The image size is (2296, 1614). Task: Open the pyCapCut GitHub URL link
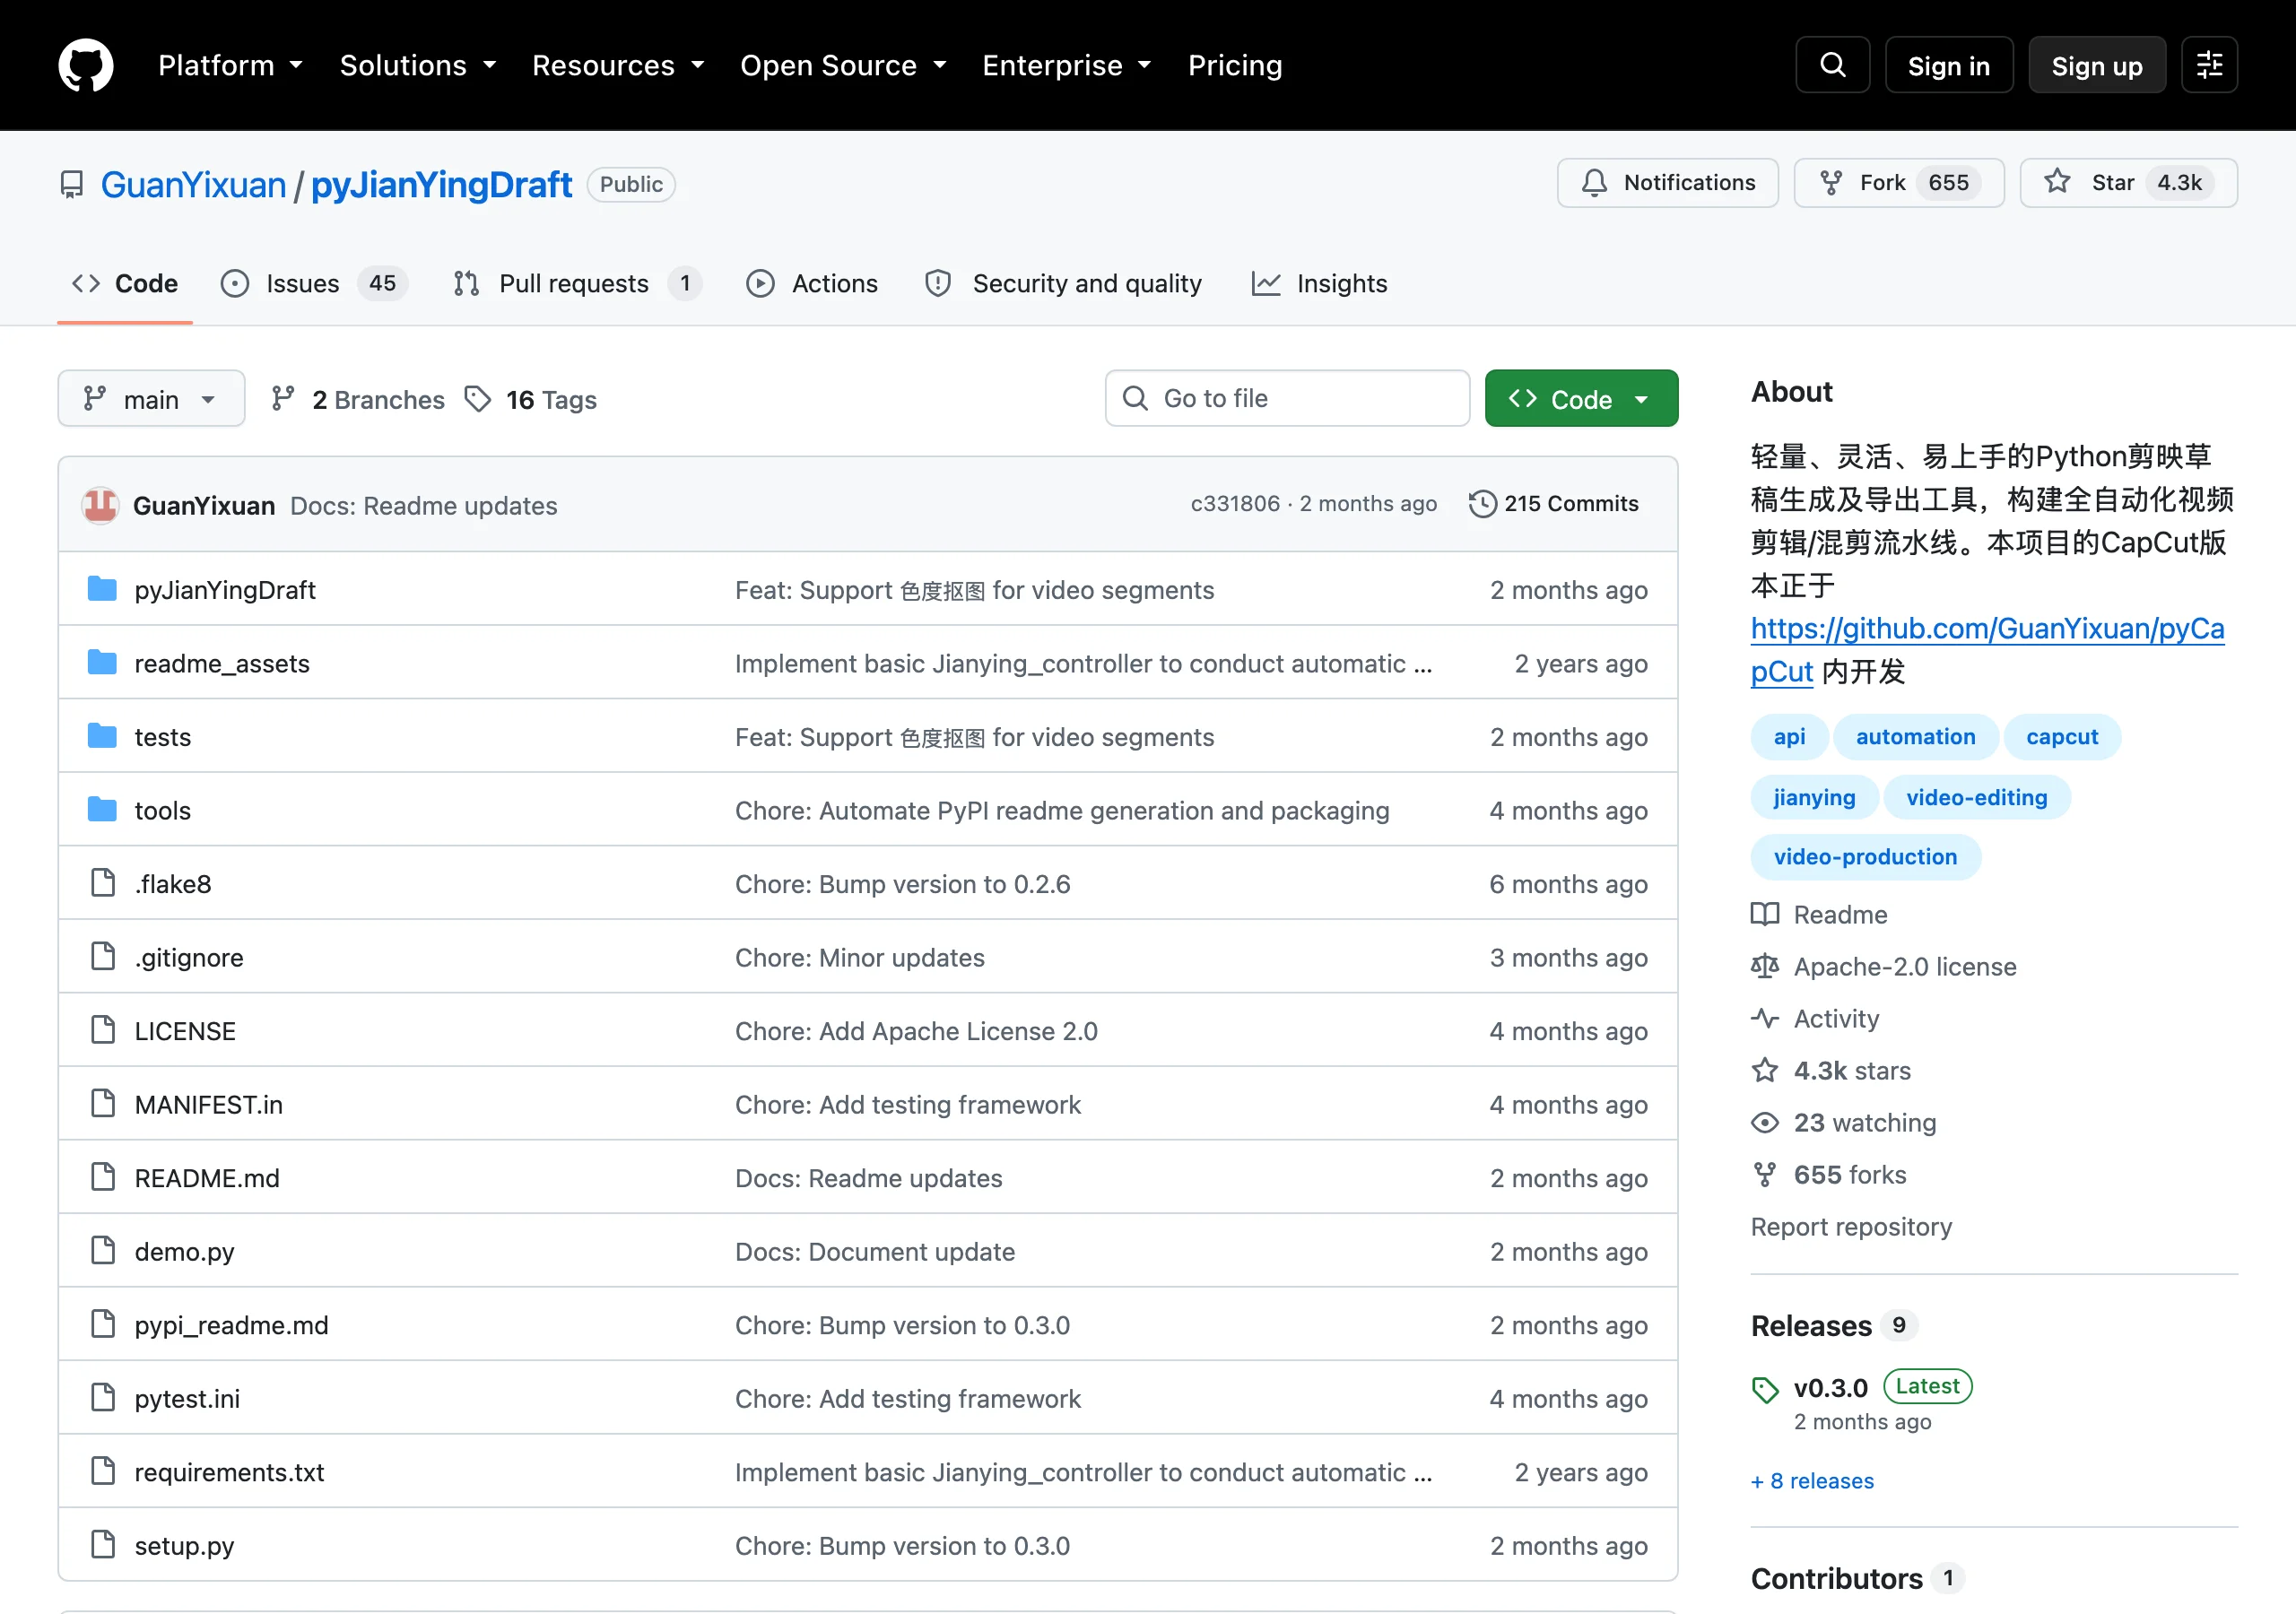(1987, 649)
